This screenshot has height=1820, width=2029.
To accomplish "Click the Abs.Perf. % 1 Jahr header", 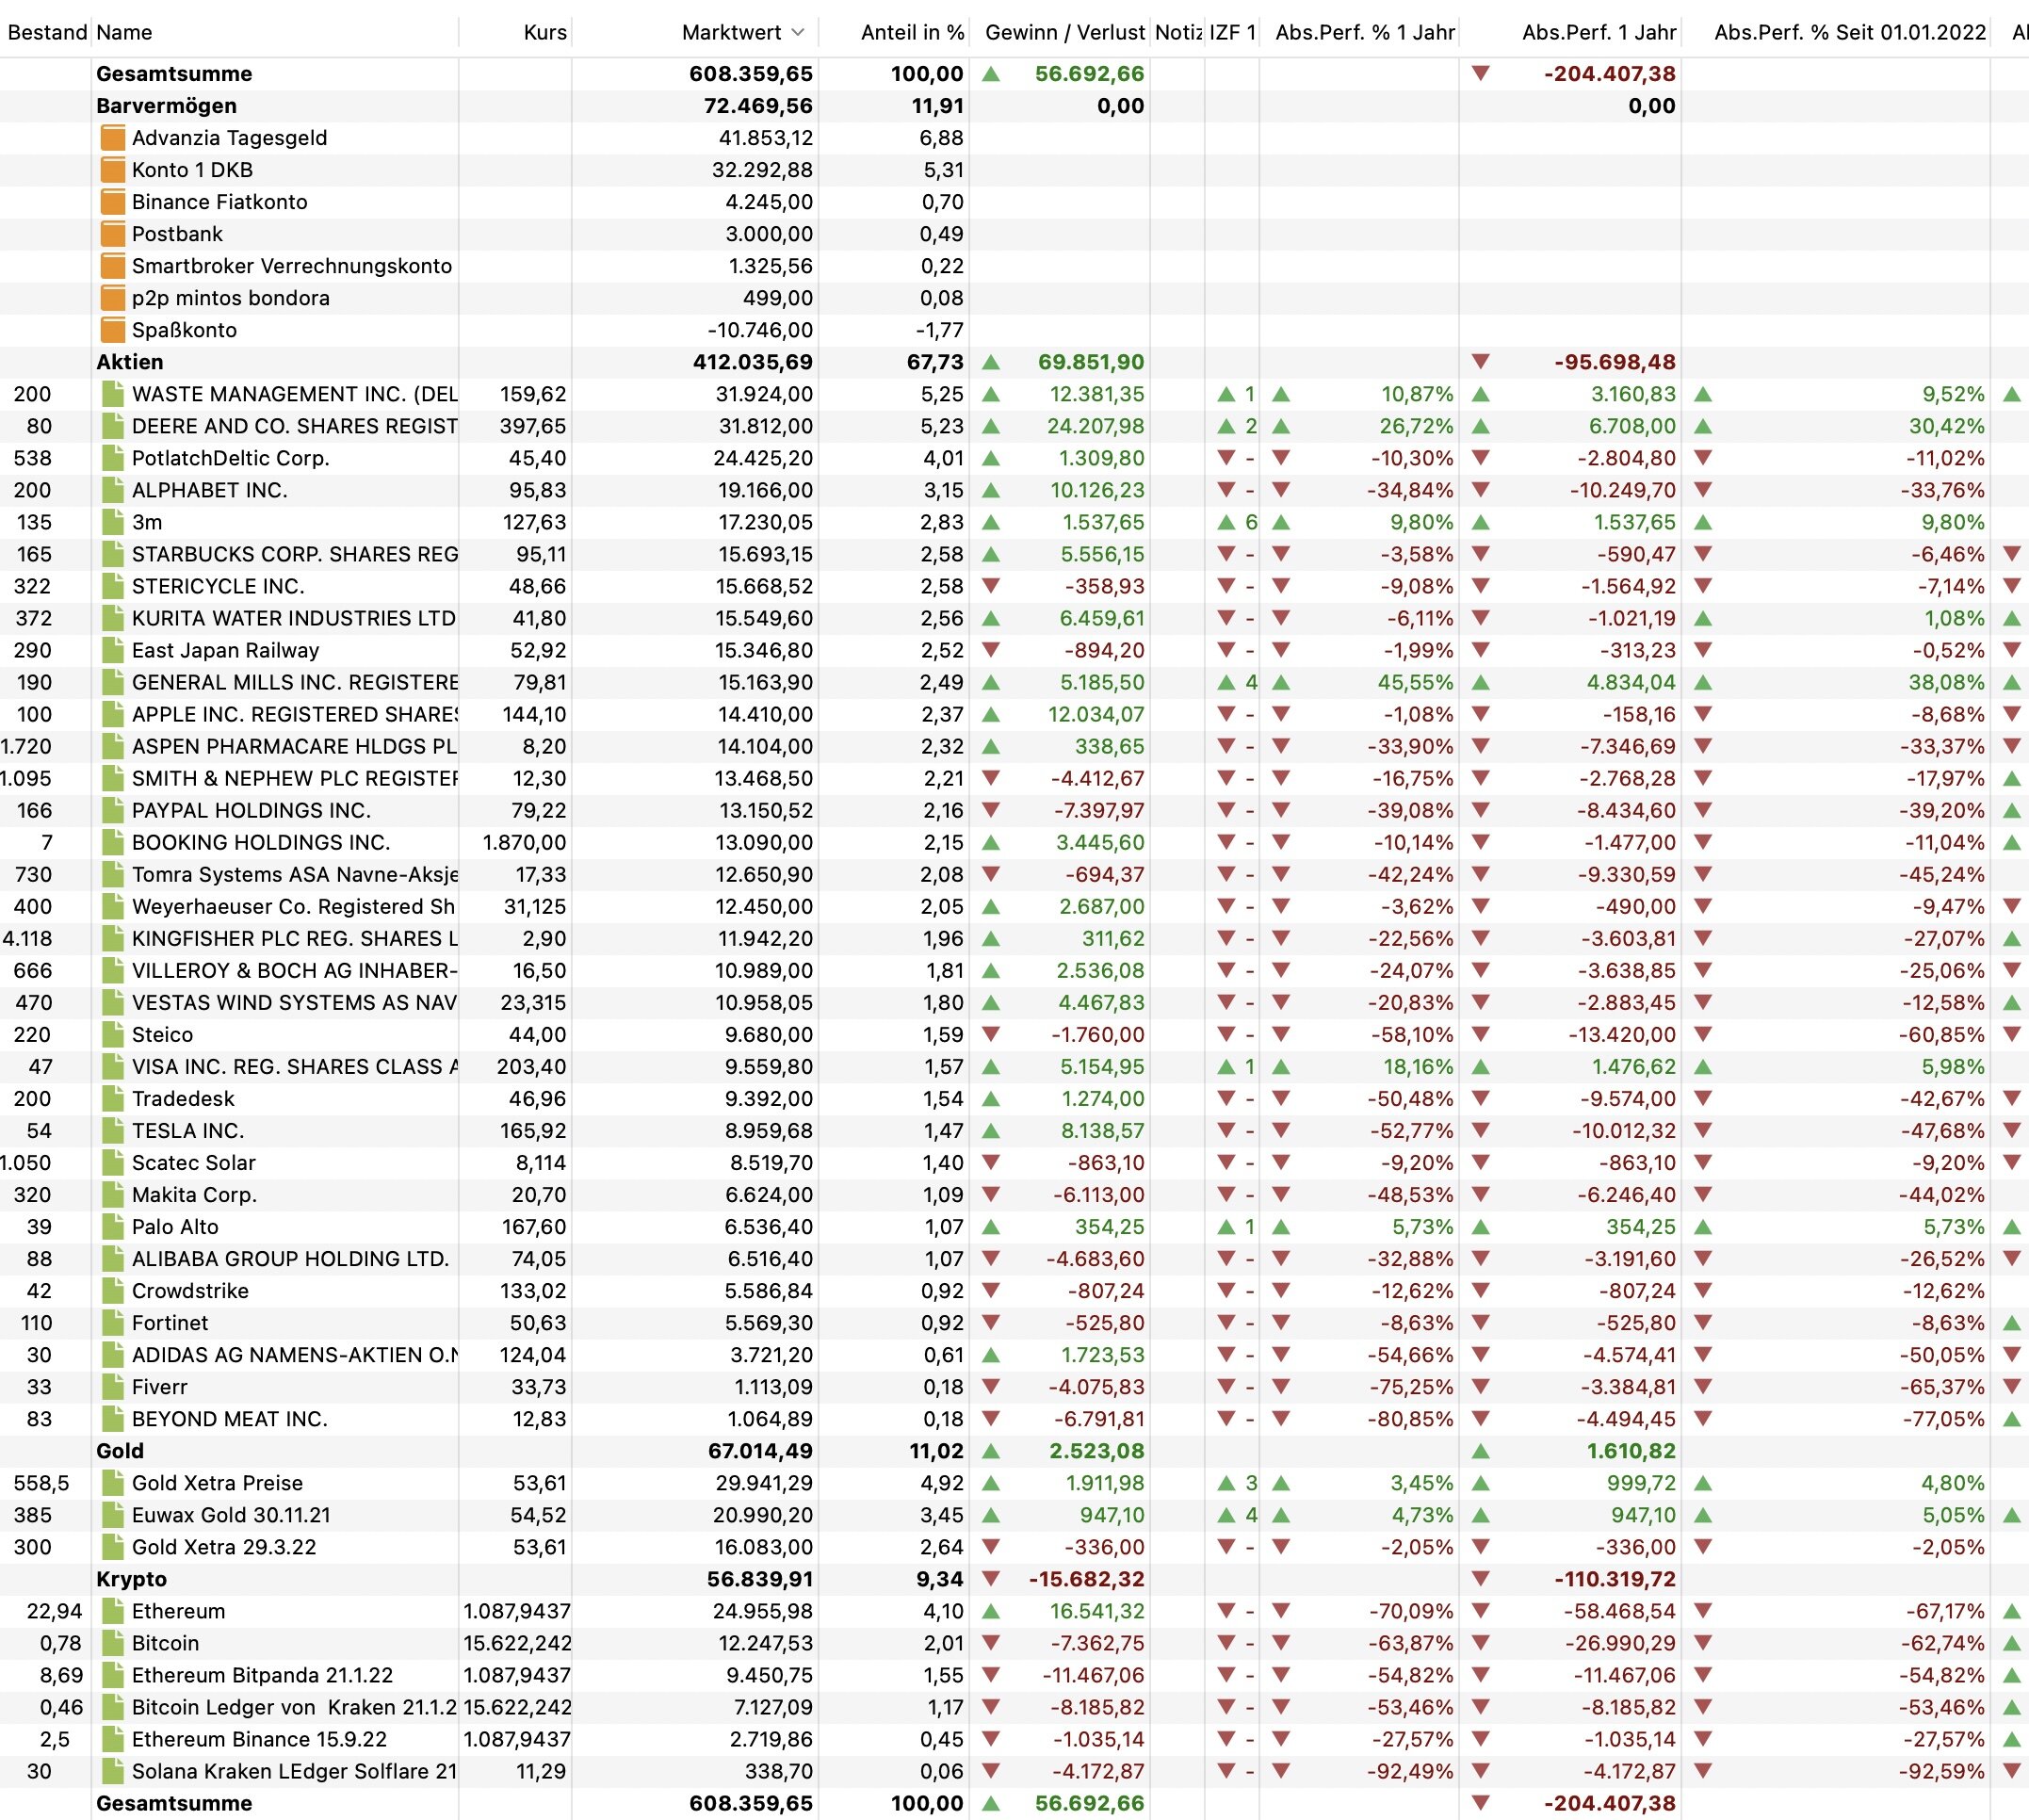I will [1364, 32].
